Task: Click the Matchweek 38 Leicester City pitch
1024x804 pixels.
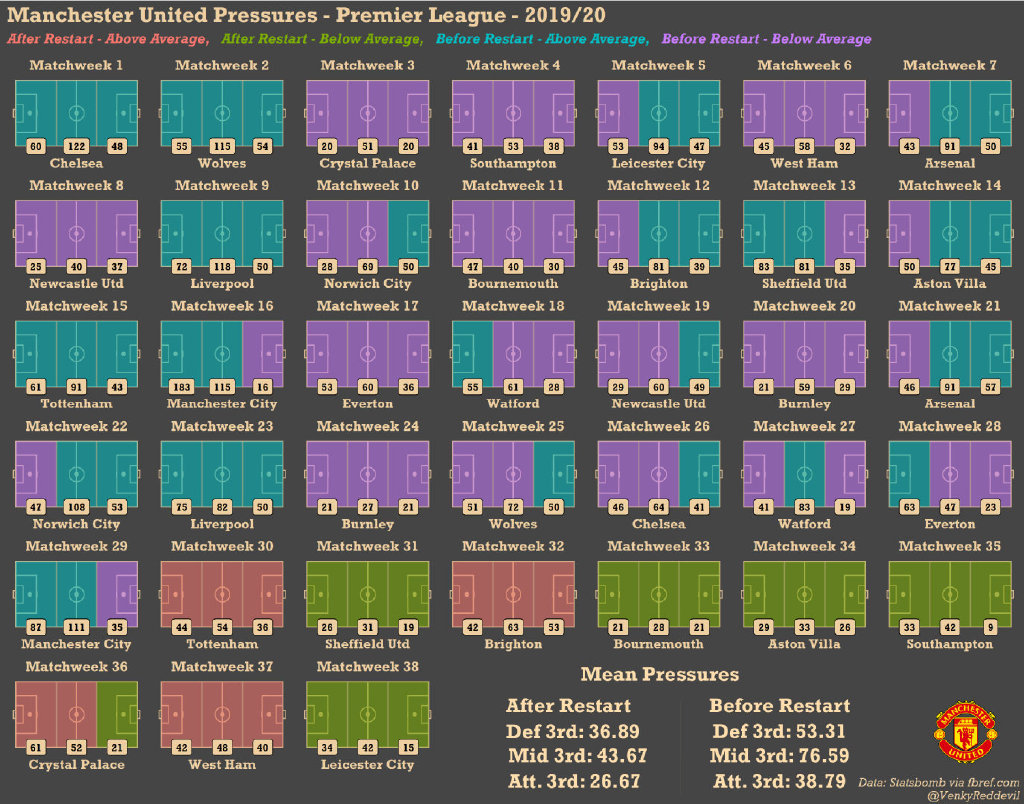Action: 368,715
